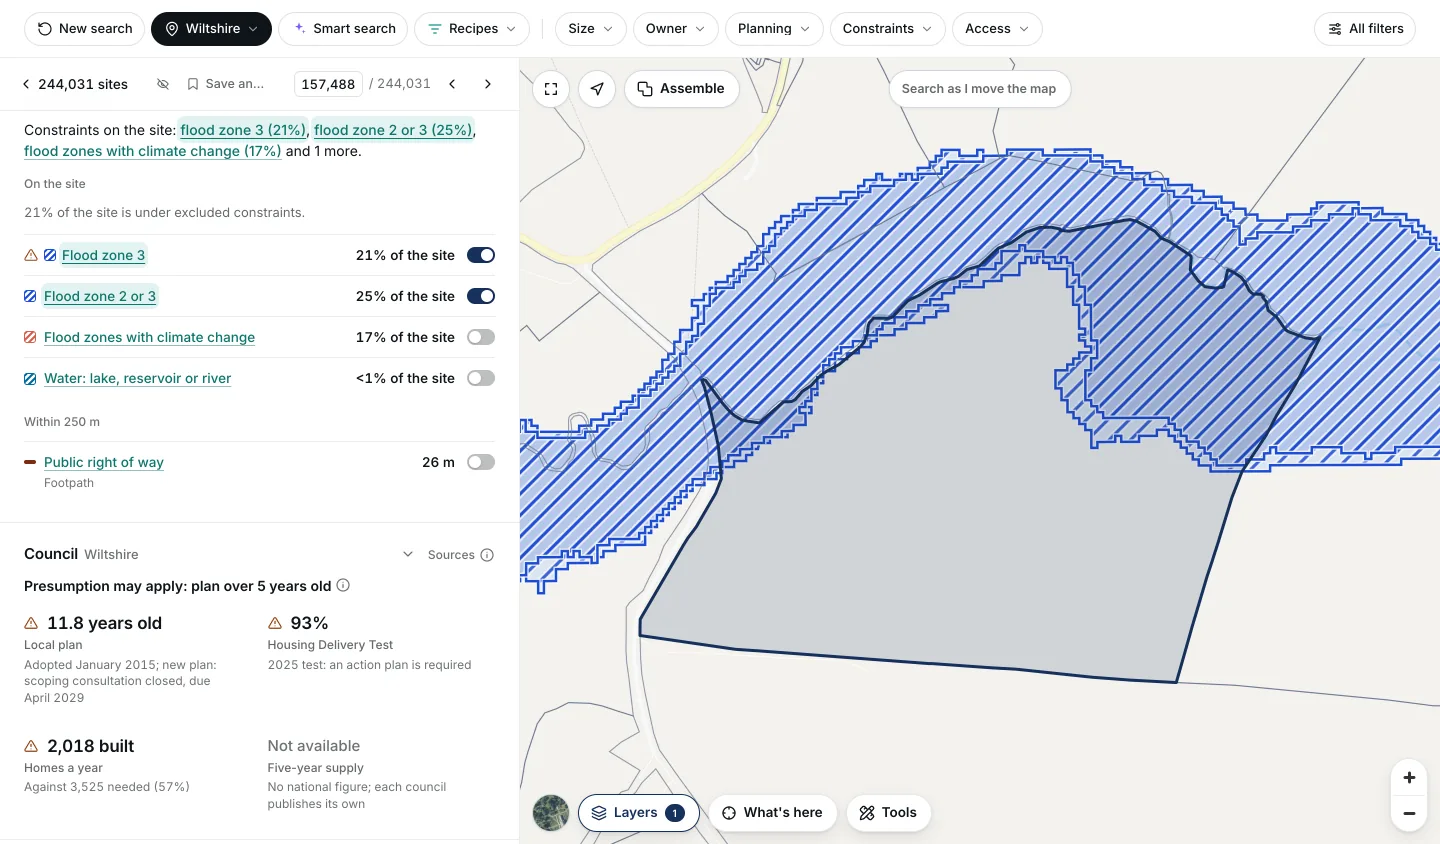This screenshot has height=844, width=1440.
Task: Go back to the 244,031 sites list
Action: tap(75, 84)
